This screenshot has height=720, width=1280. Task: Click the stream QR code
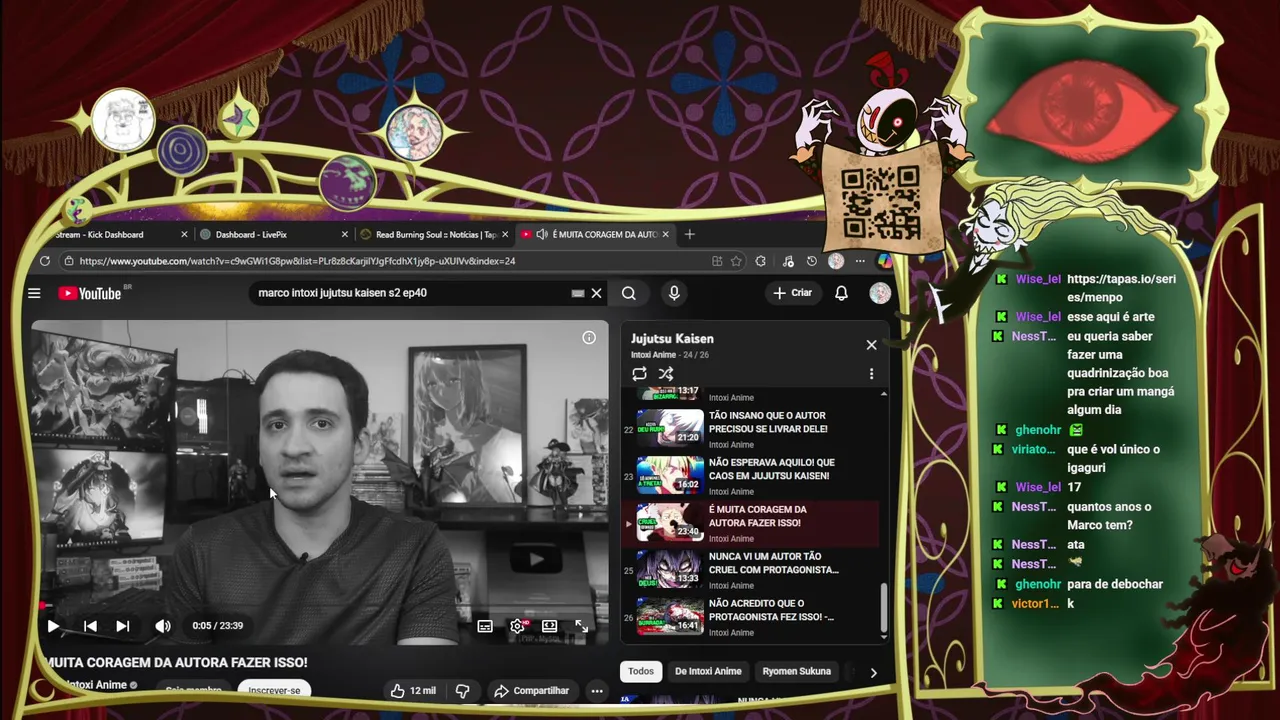pyautogui.click(x=880, y=203)
